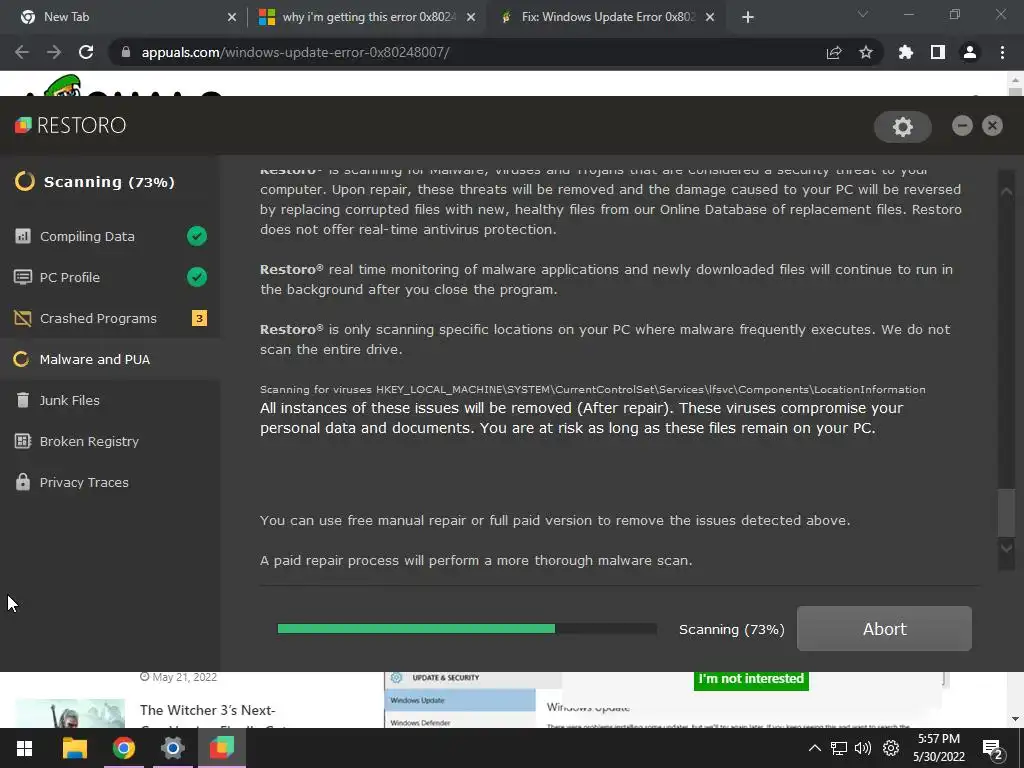
Task: Click the Crashed Programs icon
Action: pos(22,318)
